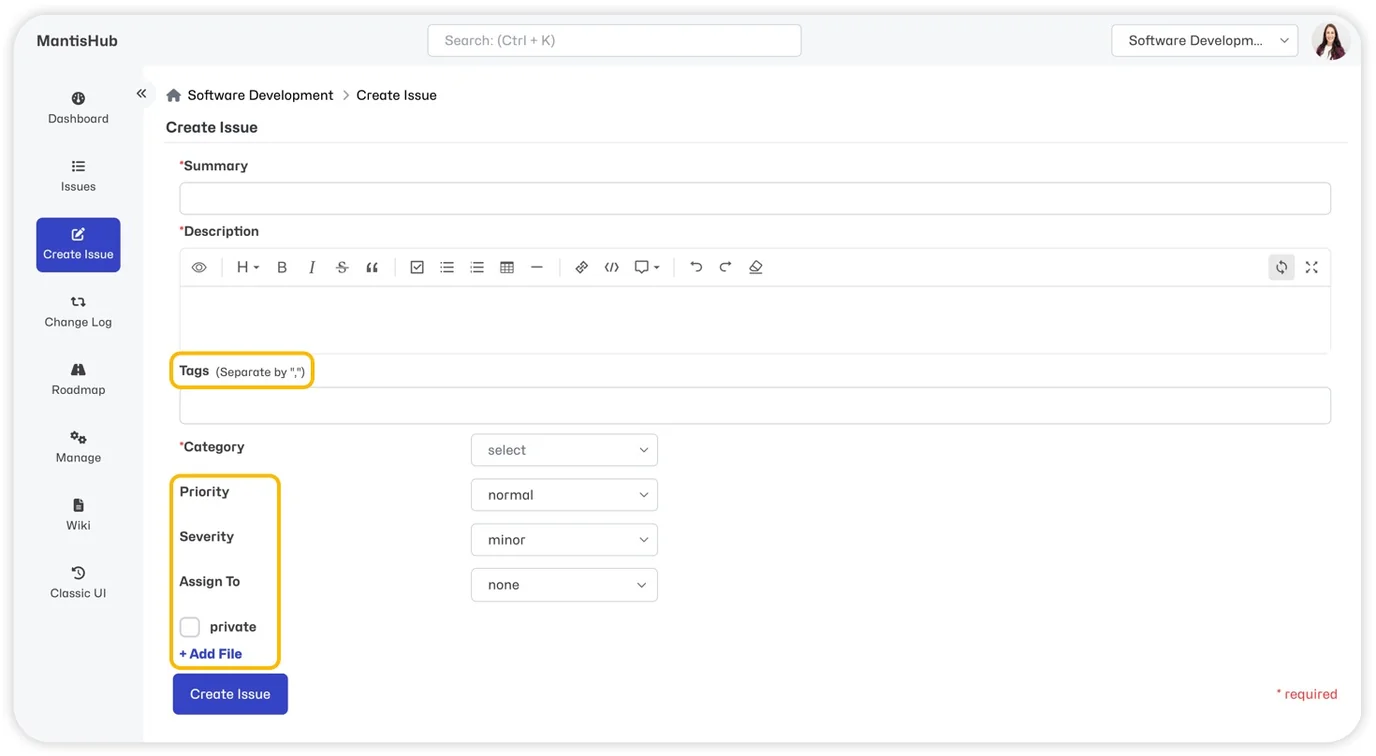This screenshot has height=756, width=1376.
Task: Click the Create Issue breadcrumb text
Action: (x=396, y=95)
